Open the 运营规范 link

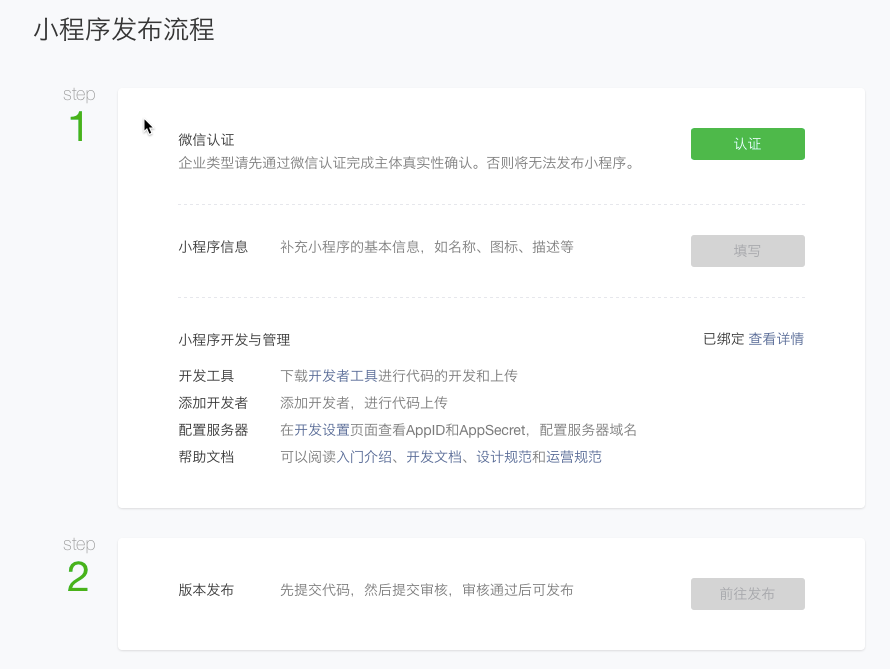point(574,457)
